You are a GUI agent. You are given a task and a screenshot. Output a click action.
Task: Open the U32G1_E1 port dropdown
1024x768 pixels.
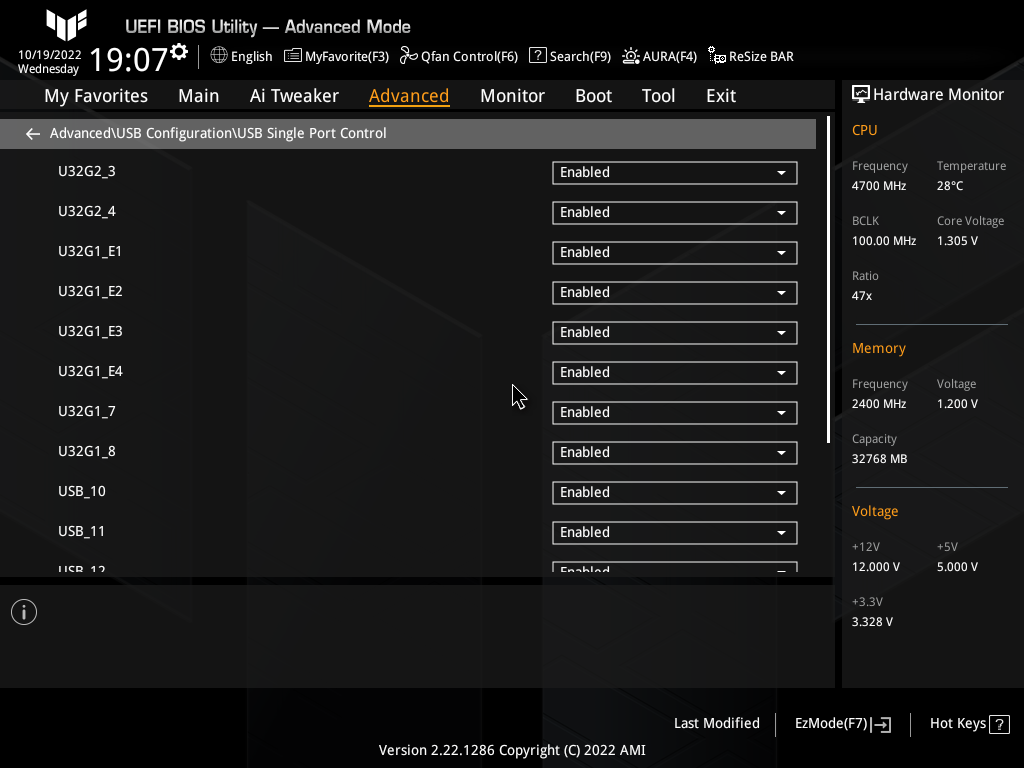tap(674, 252)
